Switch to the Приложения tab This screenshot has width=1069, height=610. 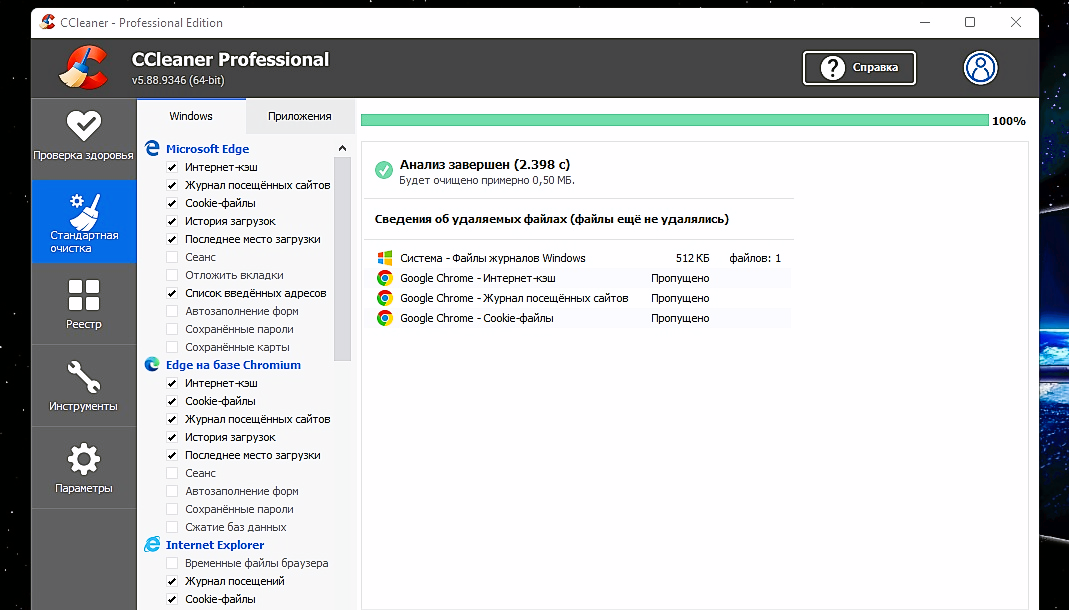[x=299, y=116]
